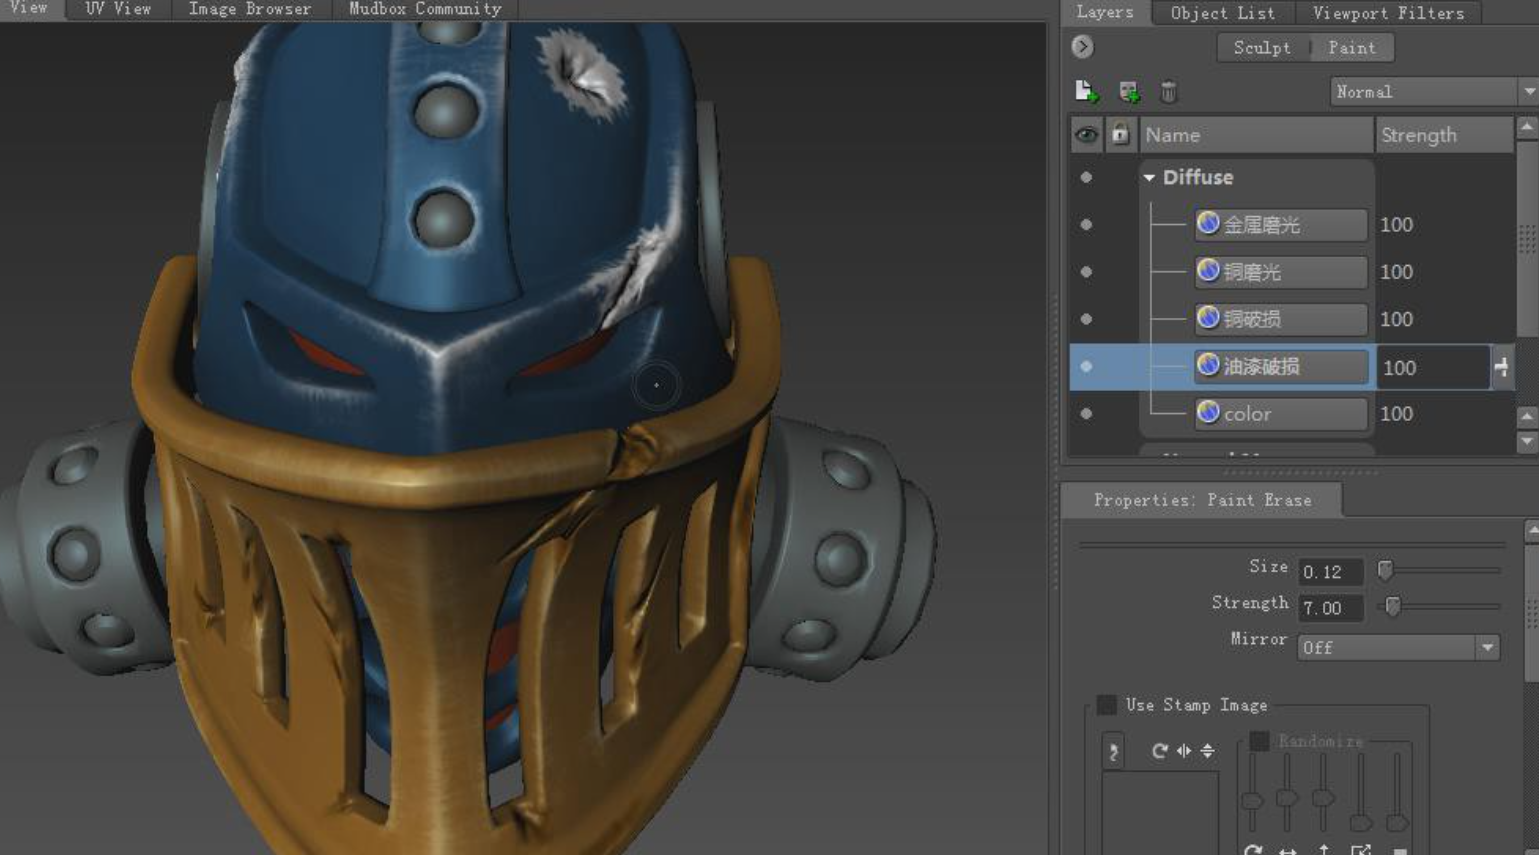Viewport: 1539px width, 855px height.
Task: Rotate the stamp image icon
Action: click(x=1159, y=750)
